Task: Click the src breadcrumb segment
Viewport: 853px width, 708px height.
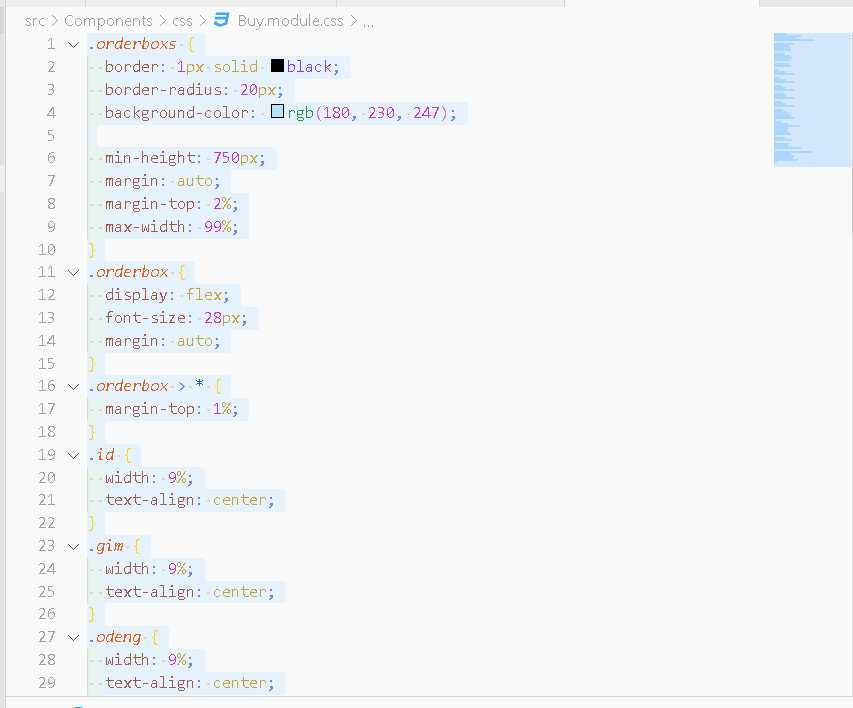Action: click(x=35, y=21)
